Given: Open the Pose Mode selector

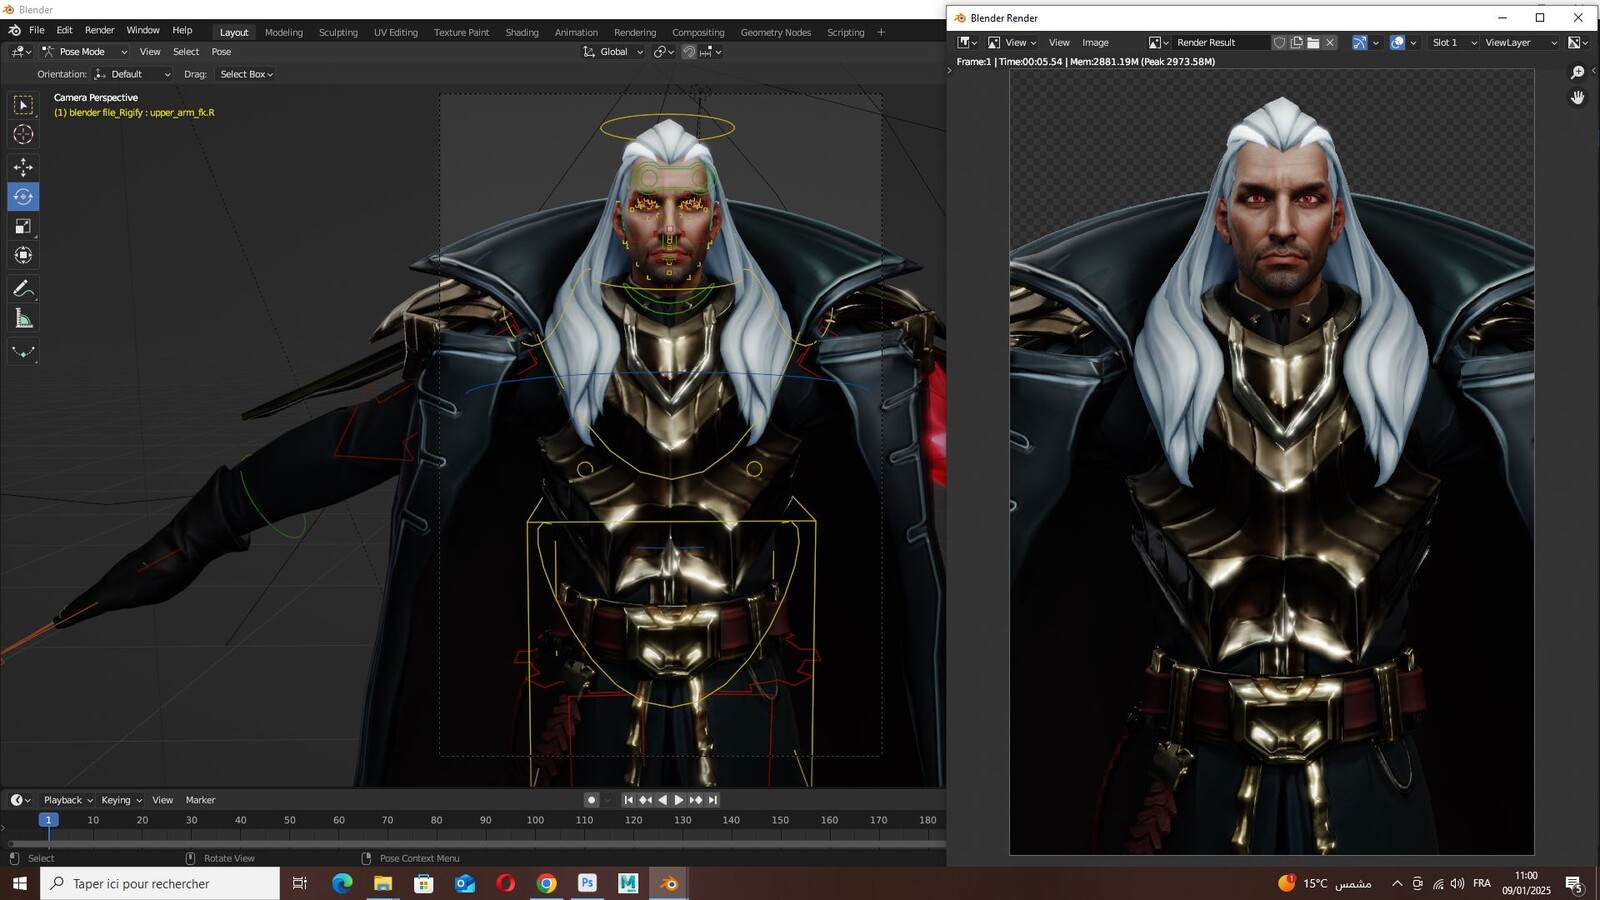Looking at the screenshot, I should [84, 52].
